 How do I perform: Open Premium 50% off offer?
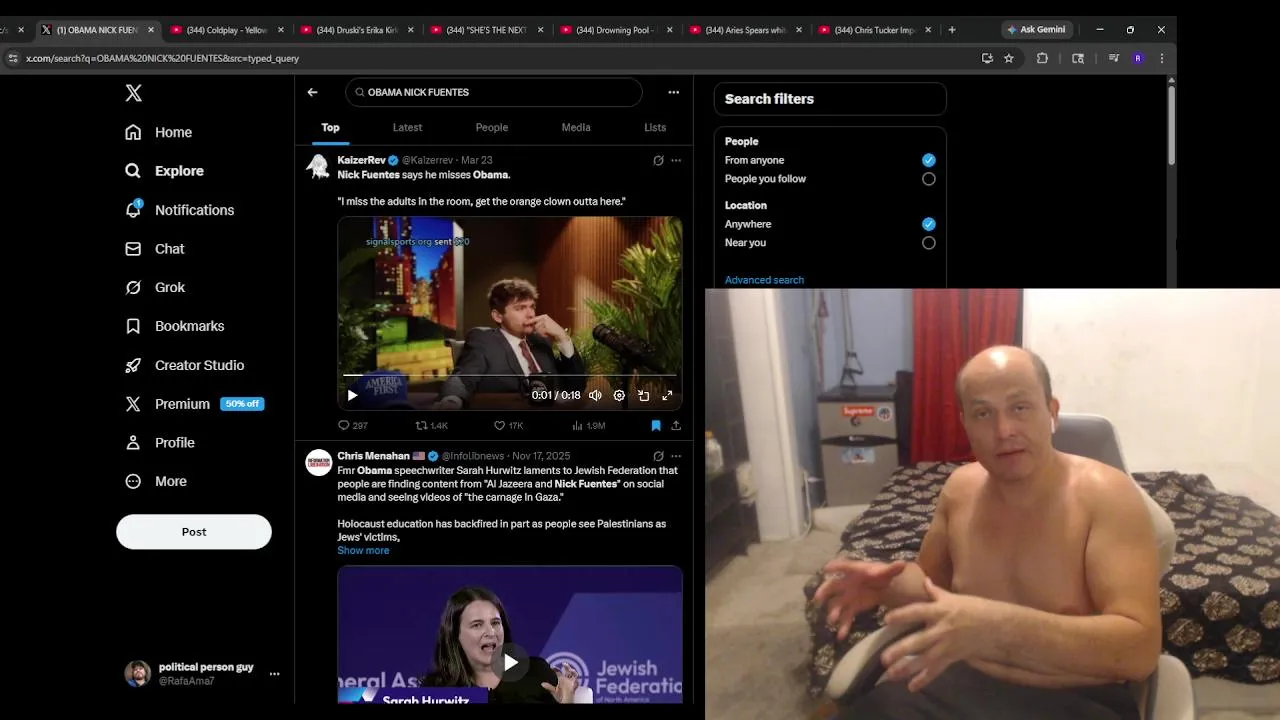tap(194, 404)
